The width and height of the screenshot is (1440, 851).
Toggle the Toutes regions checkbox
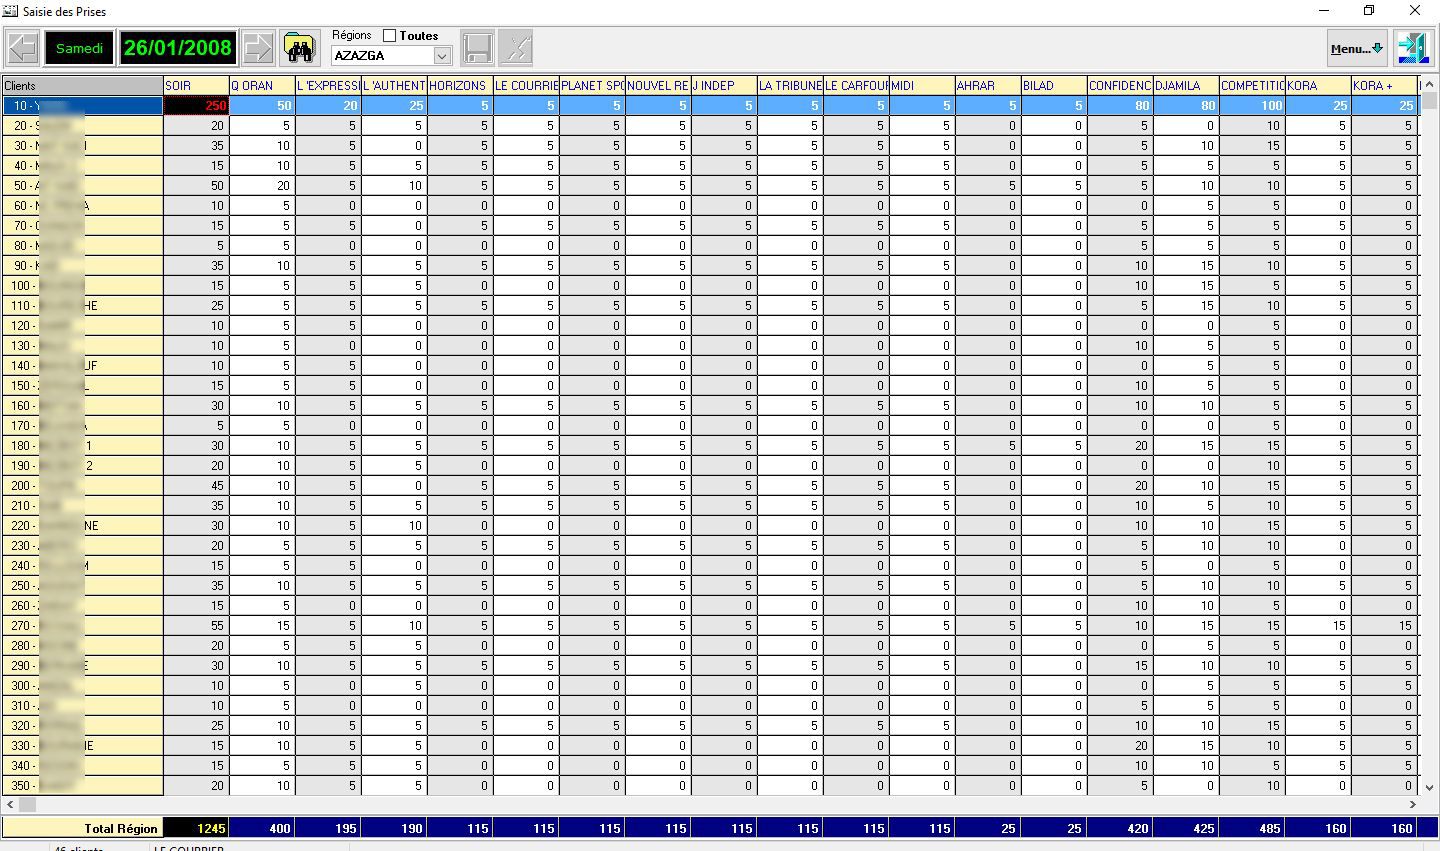(x=390, y=36)
